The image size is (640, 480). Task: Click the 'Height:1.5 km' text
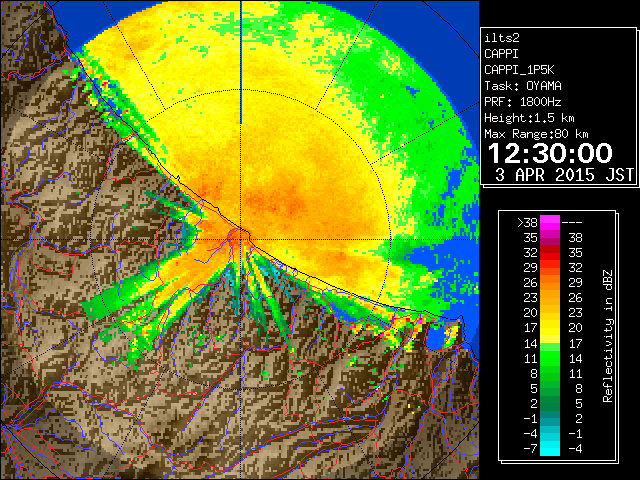pos(529,118)
